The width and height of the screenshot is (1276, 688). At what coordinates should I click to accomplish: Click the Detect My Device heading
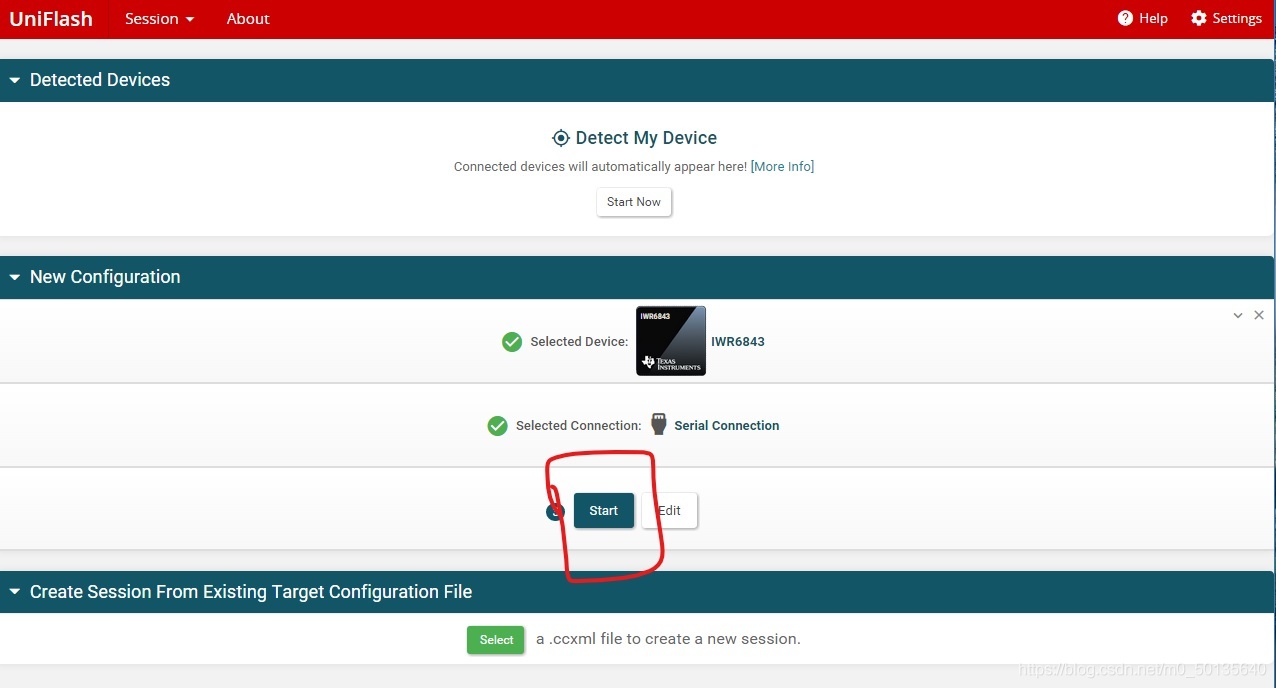click(646, 138)
